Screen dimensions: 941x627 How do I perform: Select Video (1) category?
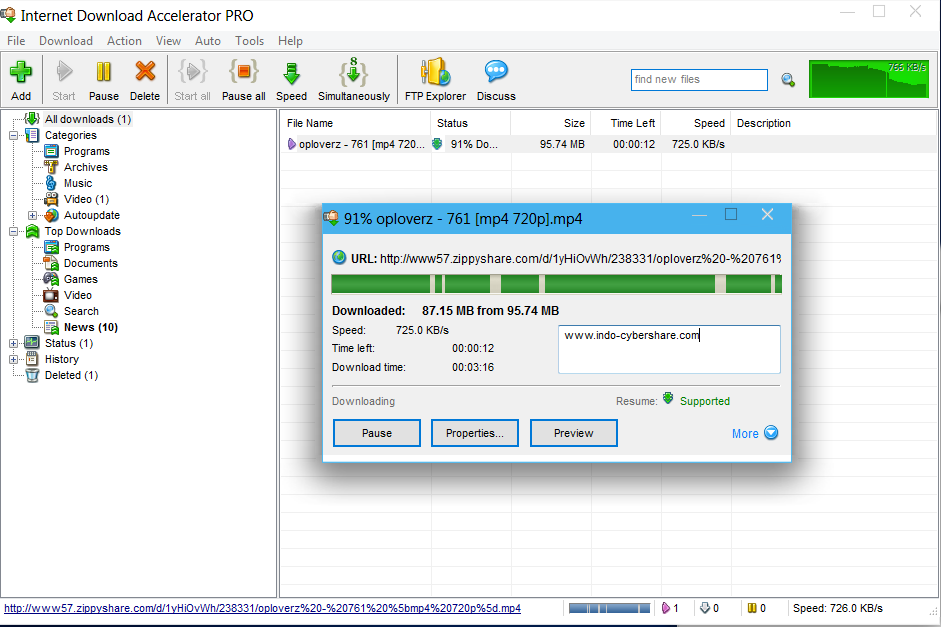tap(86, 199)
